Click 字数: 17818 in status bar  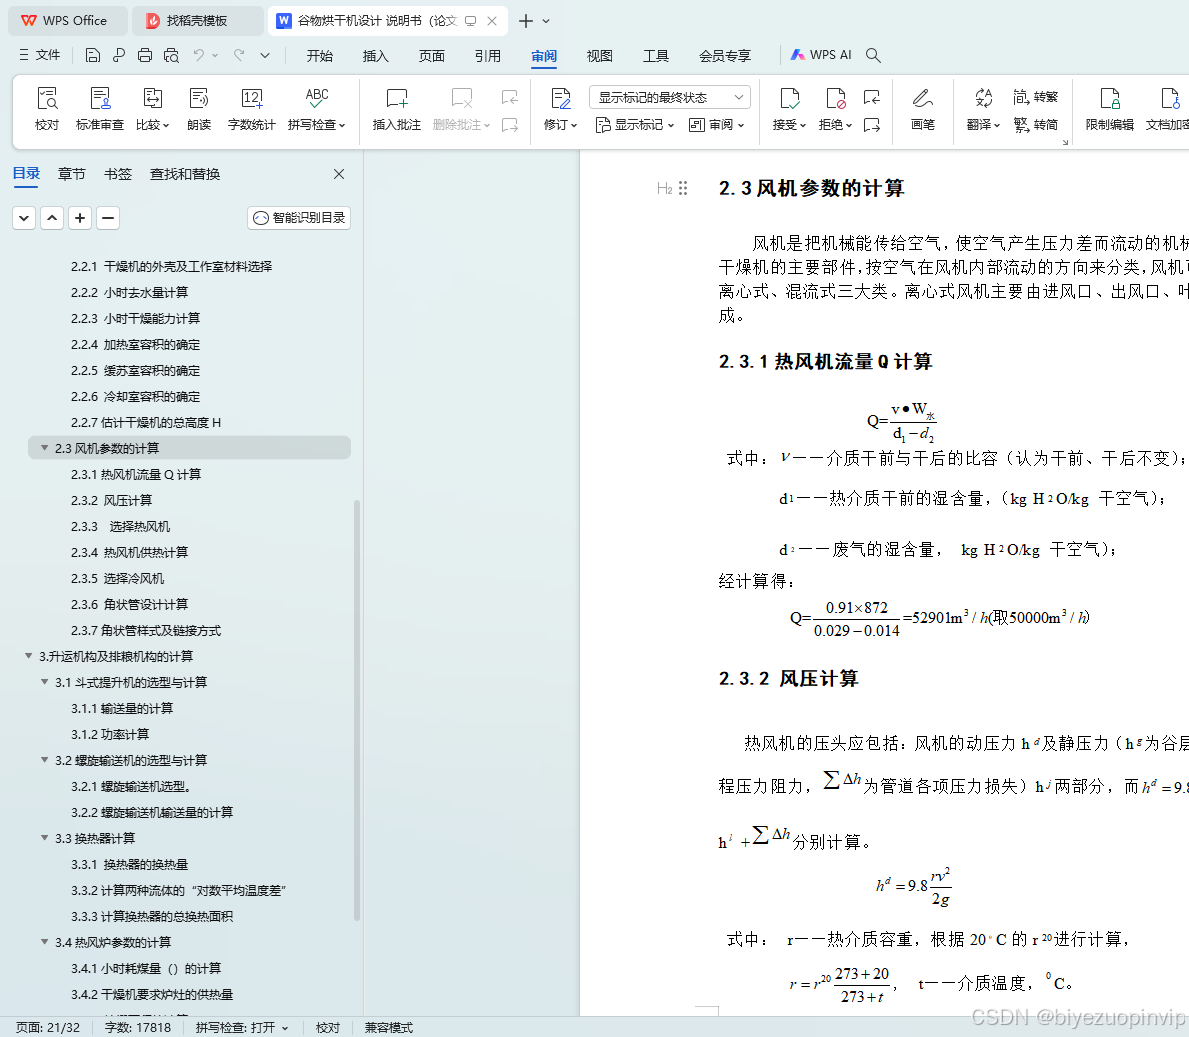tap(138, 1027)
